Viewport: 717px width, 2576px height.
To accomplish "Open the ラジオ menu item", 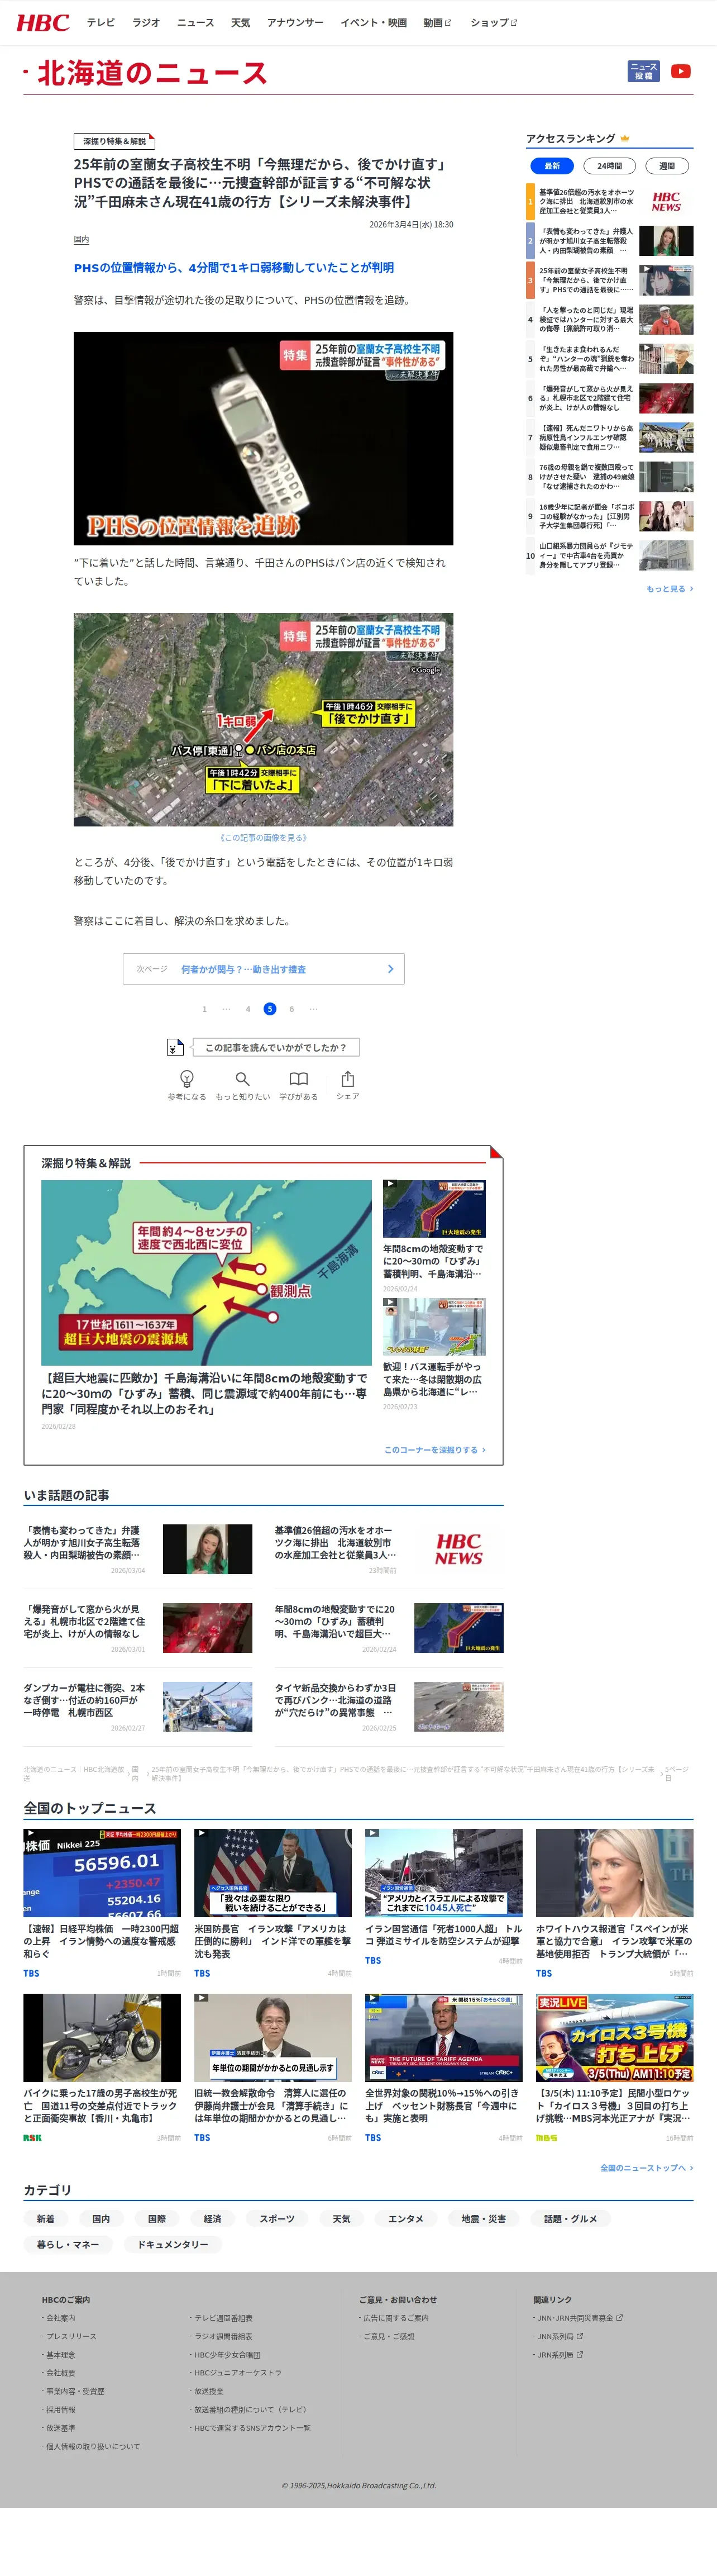I will [146, 22].
